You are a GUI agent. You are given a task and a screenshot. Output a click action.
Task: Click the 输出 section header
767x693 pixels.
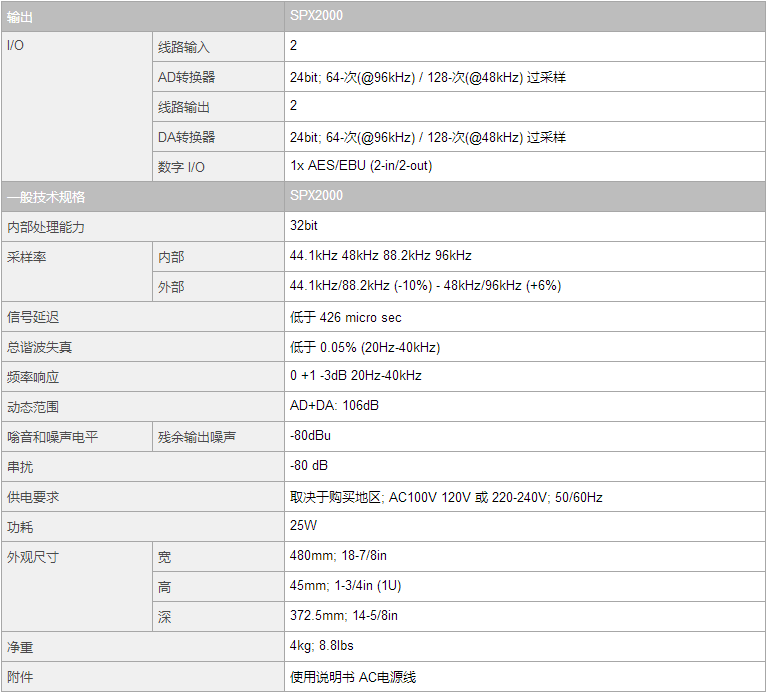point(20,17)
